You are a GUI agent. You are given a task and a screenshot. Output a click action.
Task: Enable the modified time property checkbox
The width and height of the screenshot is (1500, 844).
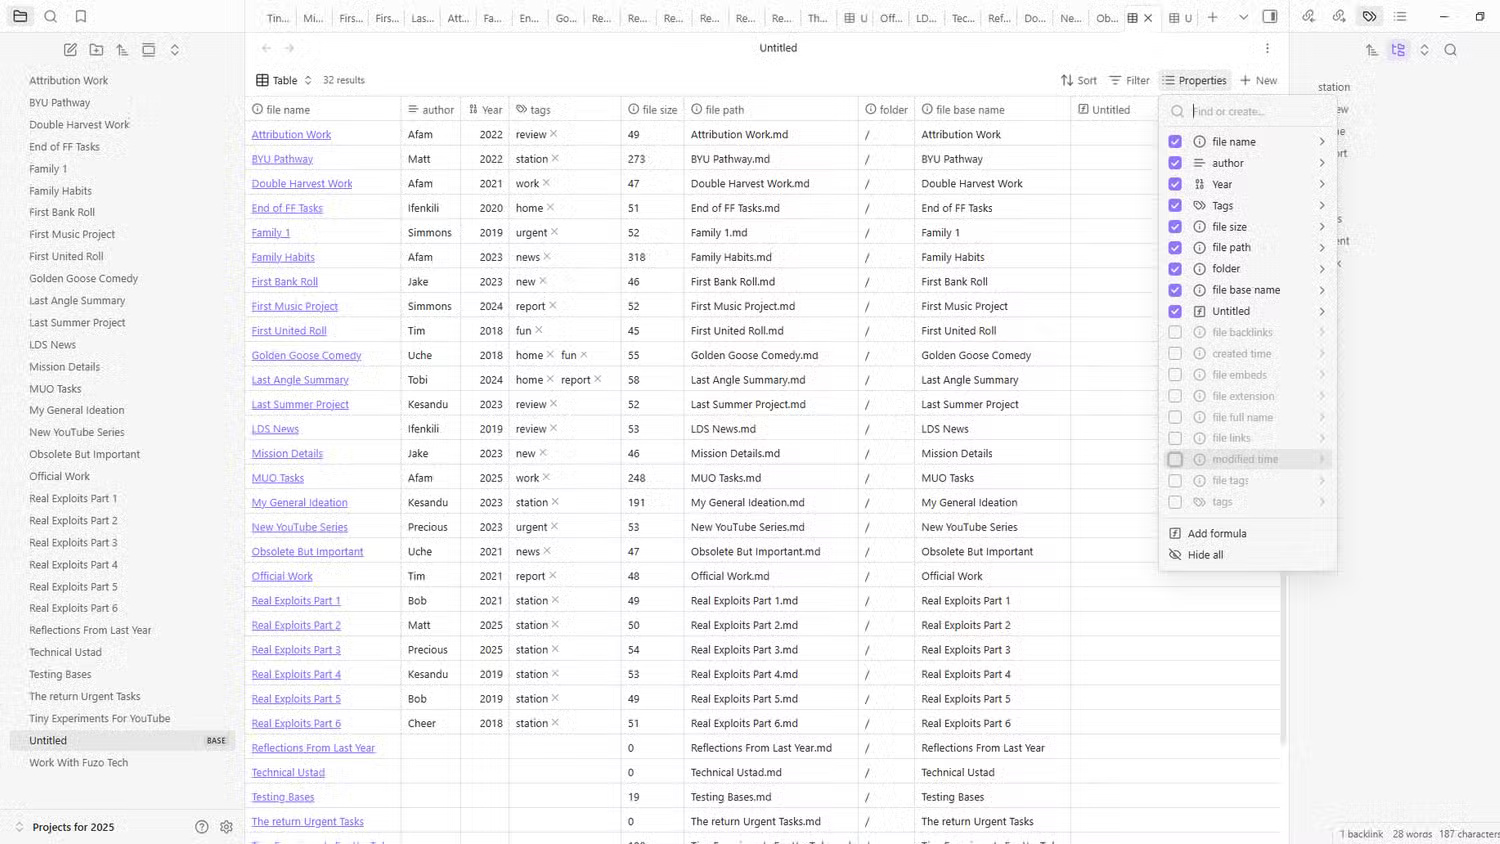click(x=1175, y=459)
